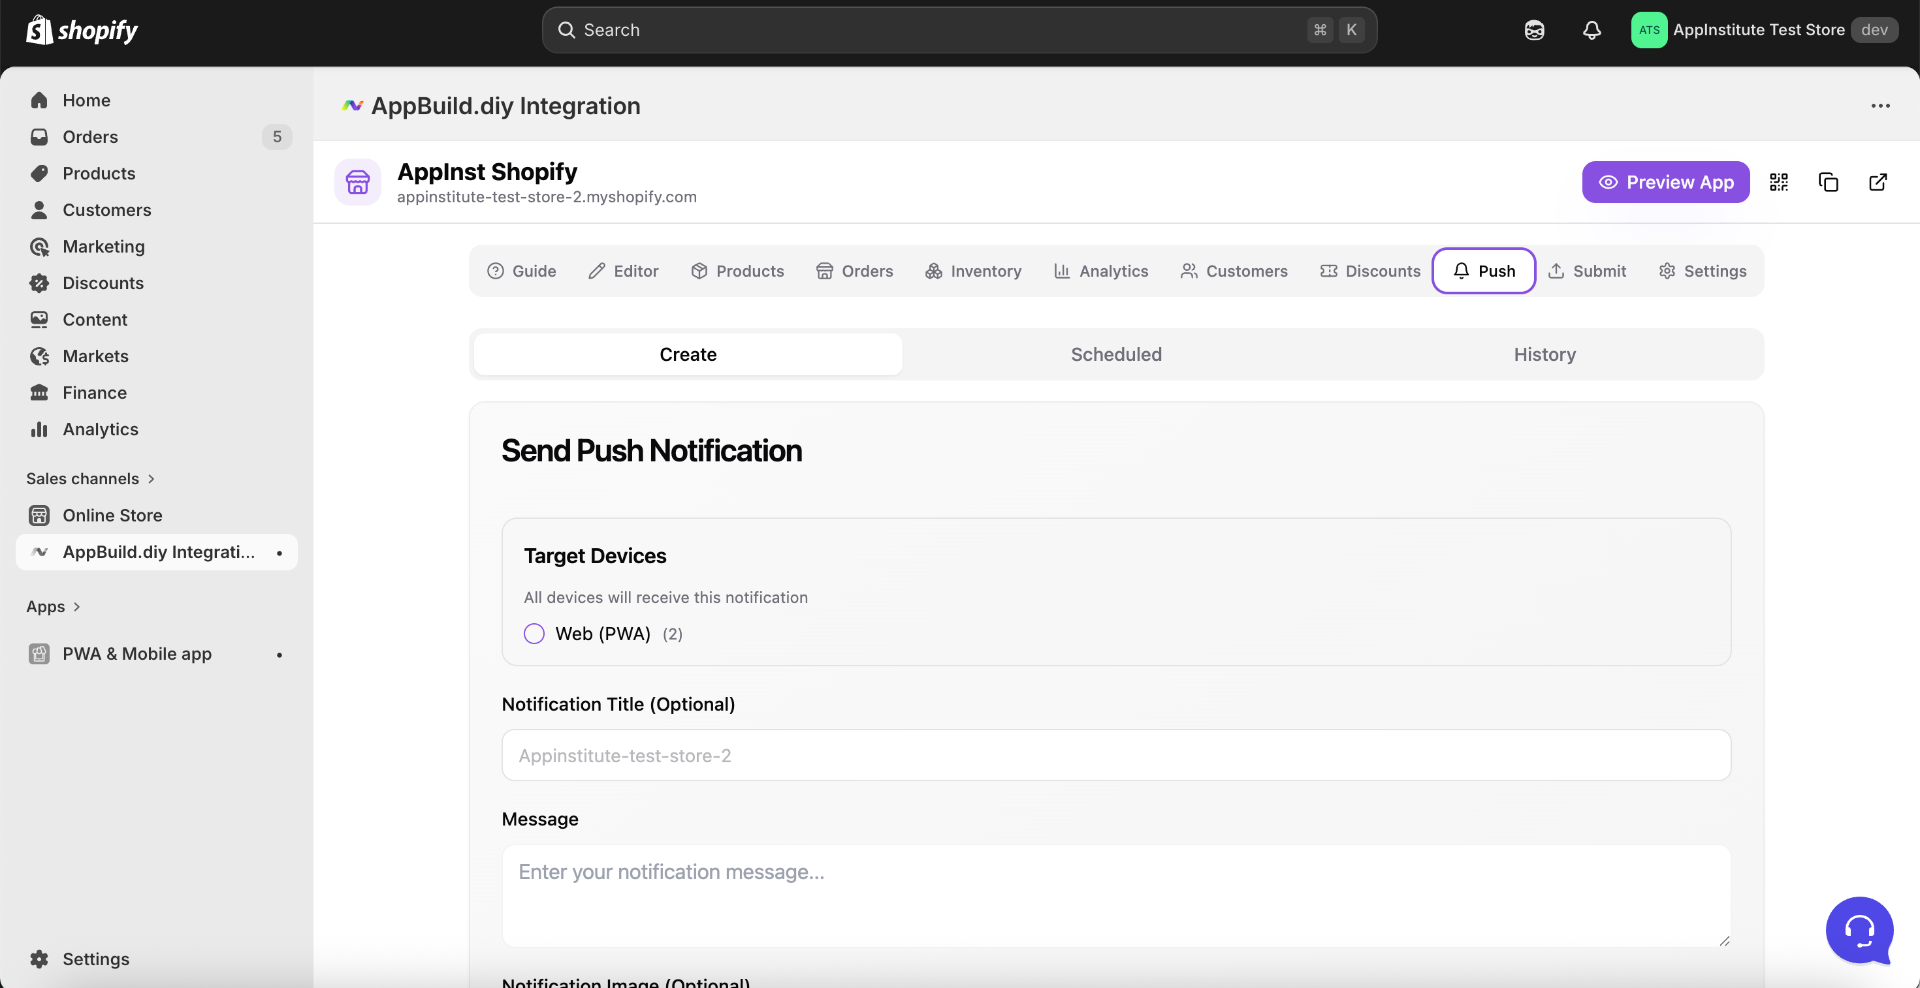
Task: Click the Orders sidebar icon
Action: pos(39,137)
